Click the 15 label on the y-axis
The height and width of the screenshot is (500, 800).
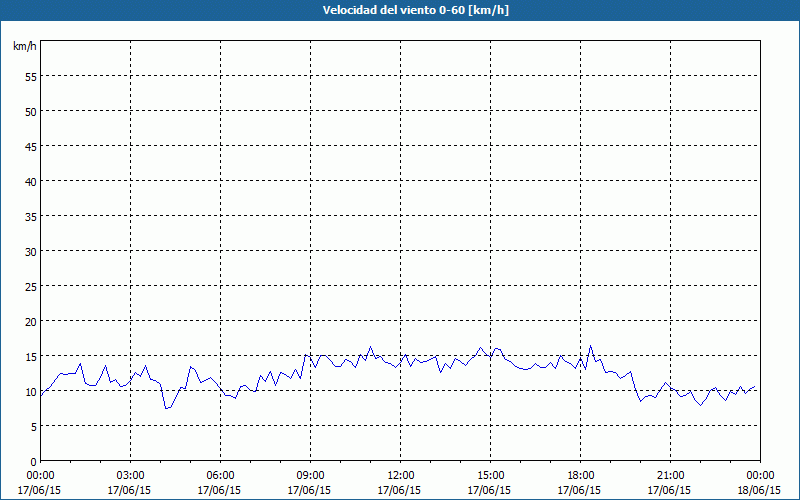(x=31, y=357)
